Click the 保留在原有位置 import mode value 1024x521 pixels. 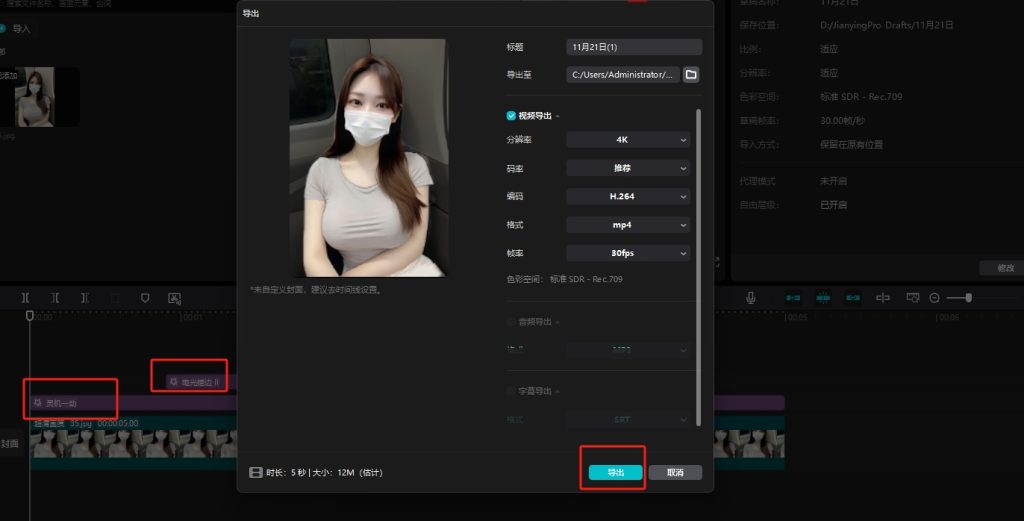(x=851, y=144)
